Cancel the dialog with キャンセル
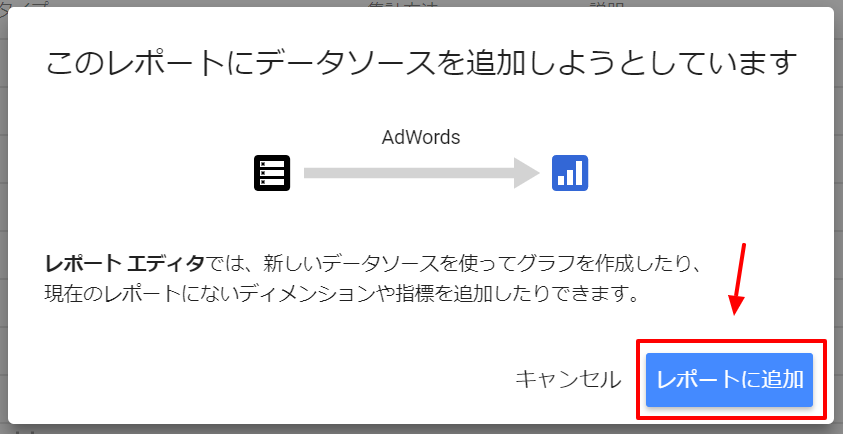Viewport: 843px width, 434px height. (x=568, y=380)
